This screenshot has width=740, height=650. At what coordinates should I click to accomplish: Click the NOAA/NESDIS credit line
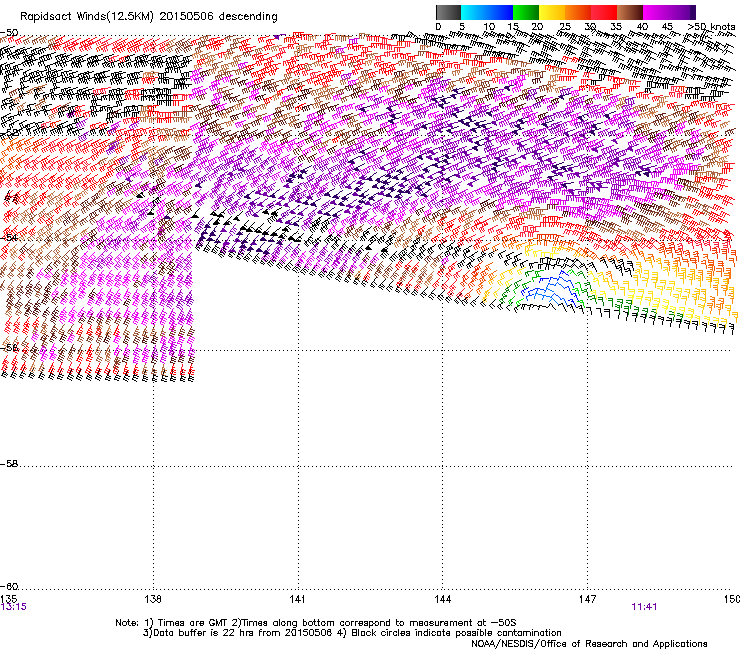click(x=589, y=644)
